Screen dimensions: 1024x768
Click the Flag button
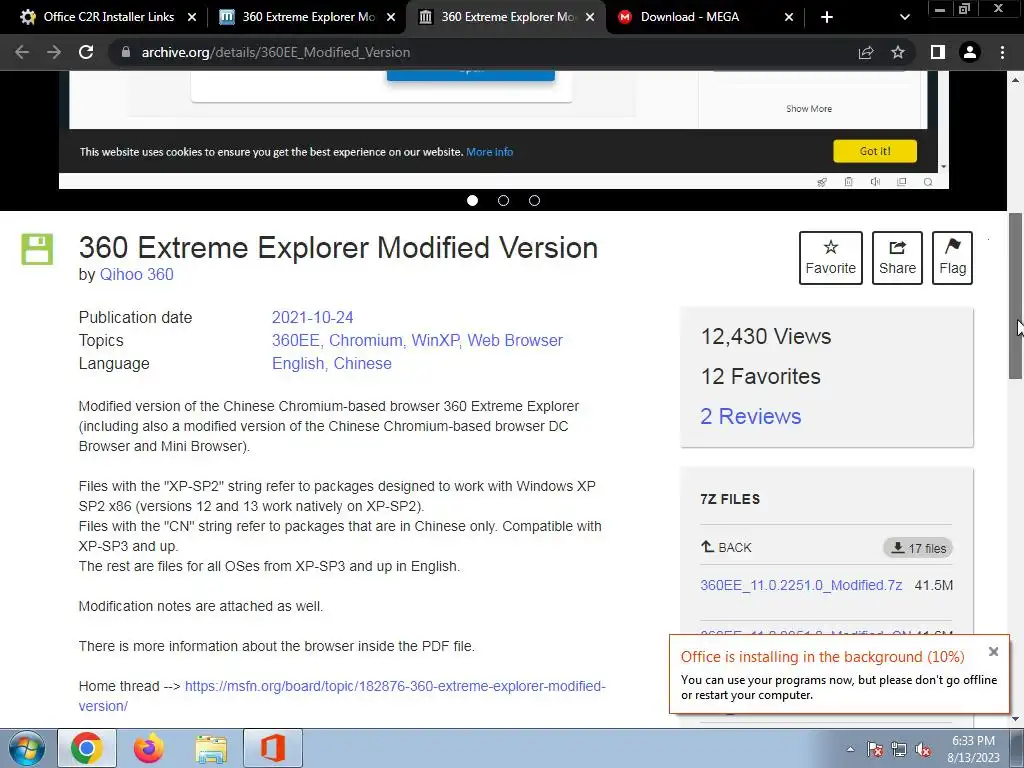[x=952, y=257]
